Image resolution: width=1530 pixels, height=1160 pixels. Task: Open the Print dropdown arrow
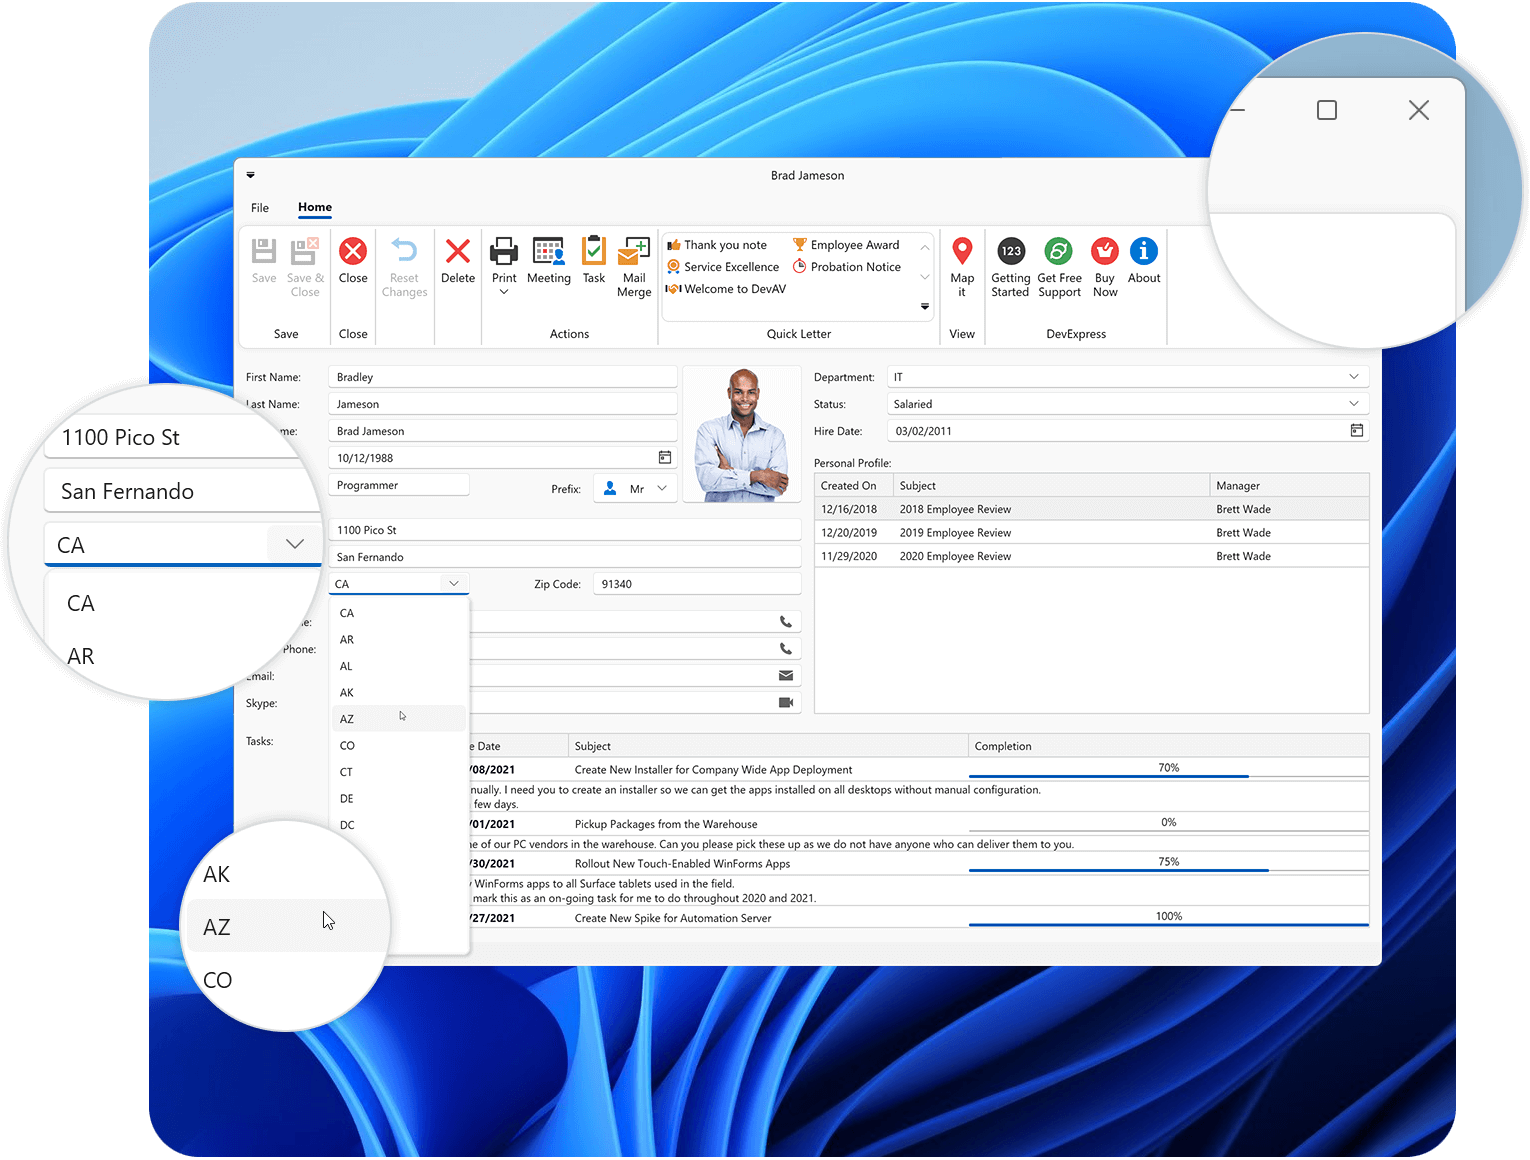[x=504, y=292]
